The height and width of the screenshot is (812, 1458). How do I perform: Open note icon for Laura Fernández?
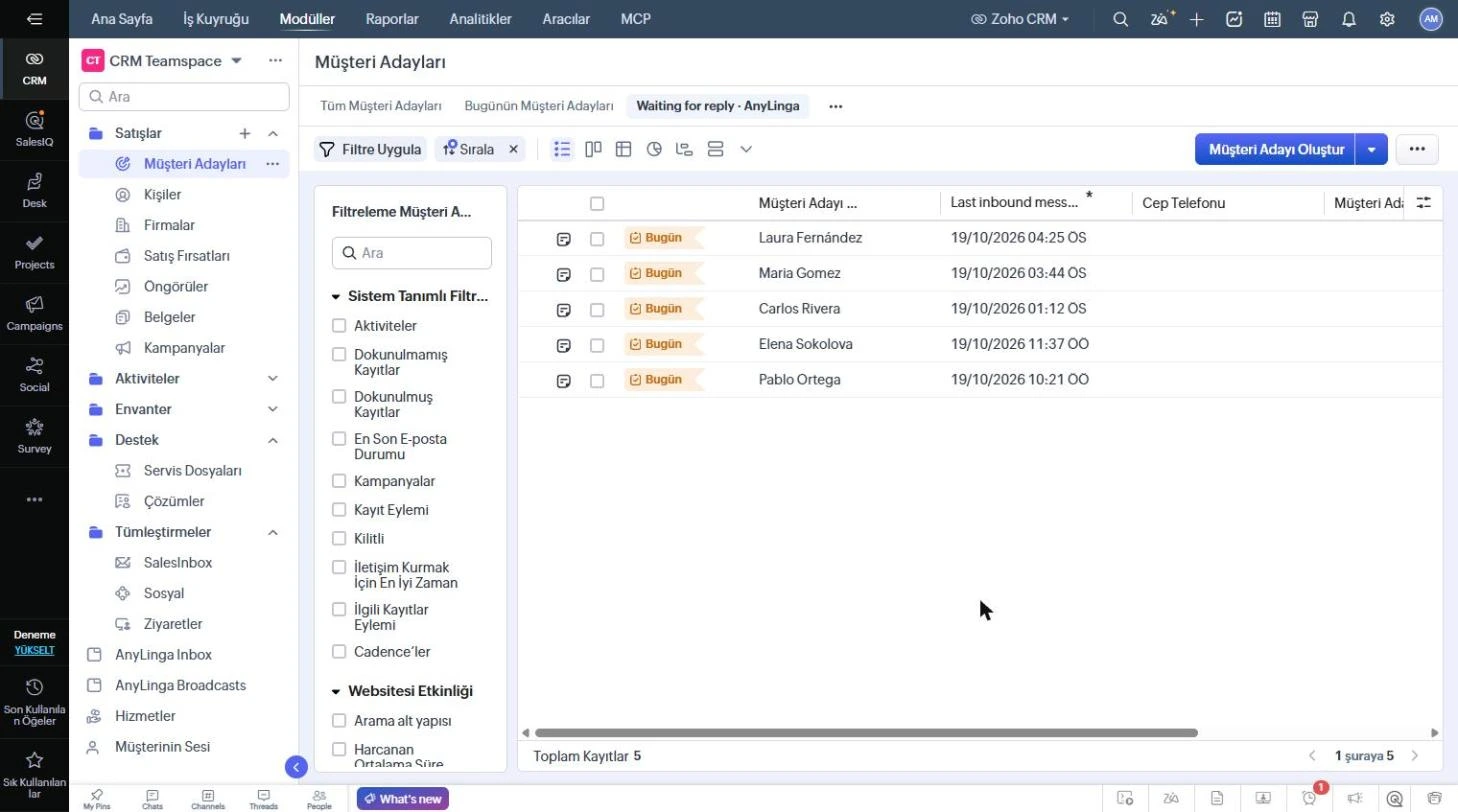coord(563,239)
